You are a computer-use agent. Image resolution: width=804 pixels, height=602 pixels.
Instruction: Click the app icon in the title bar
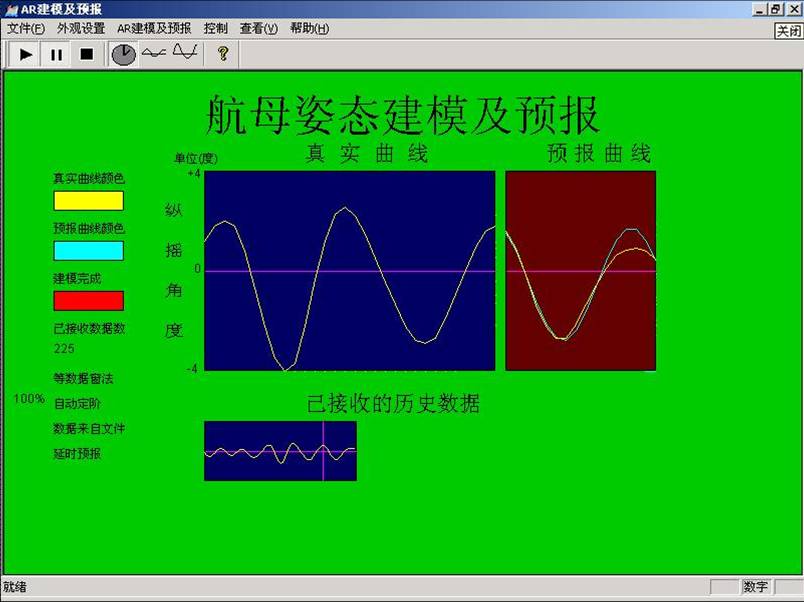coord(10,9)
